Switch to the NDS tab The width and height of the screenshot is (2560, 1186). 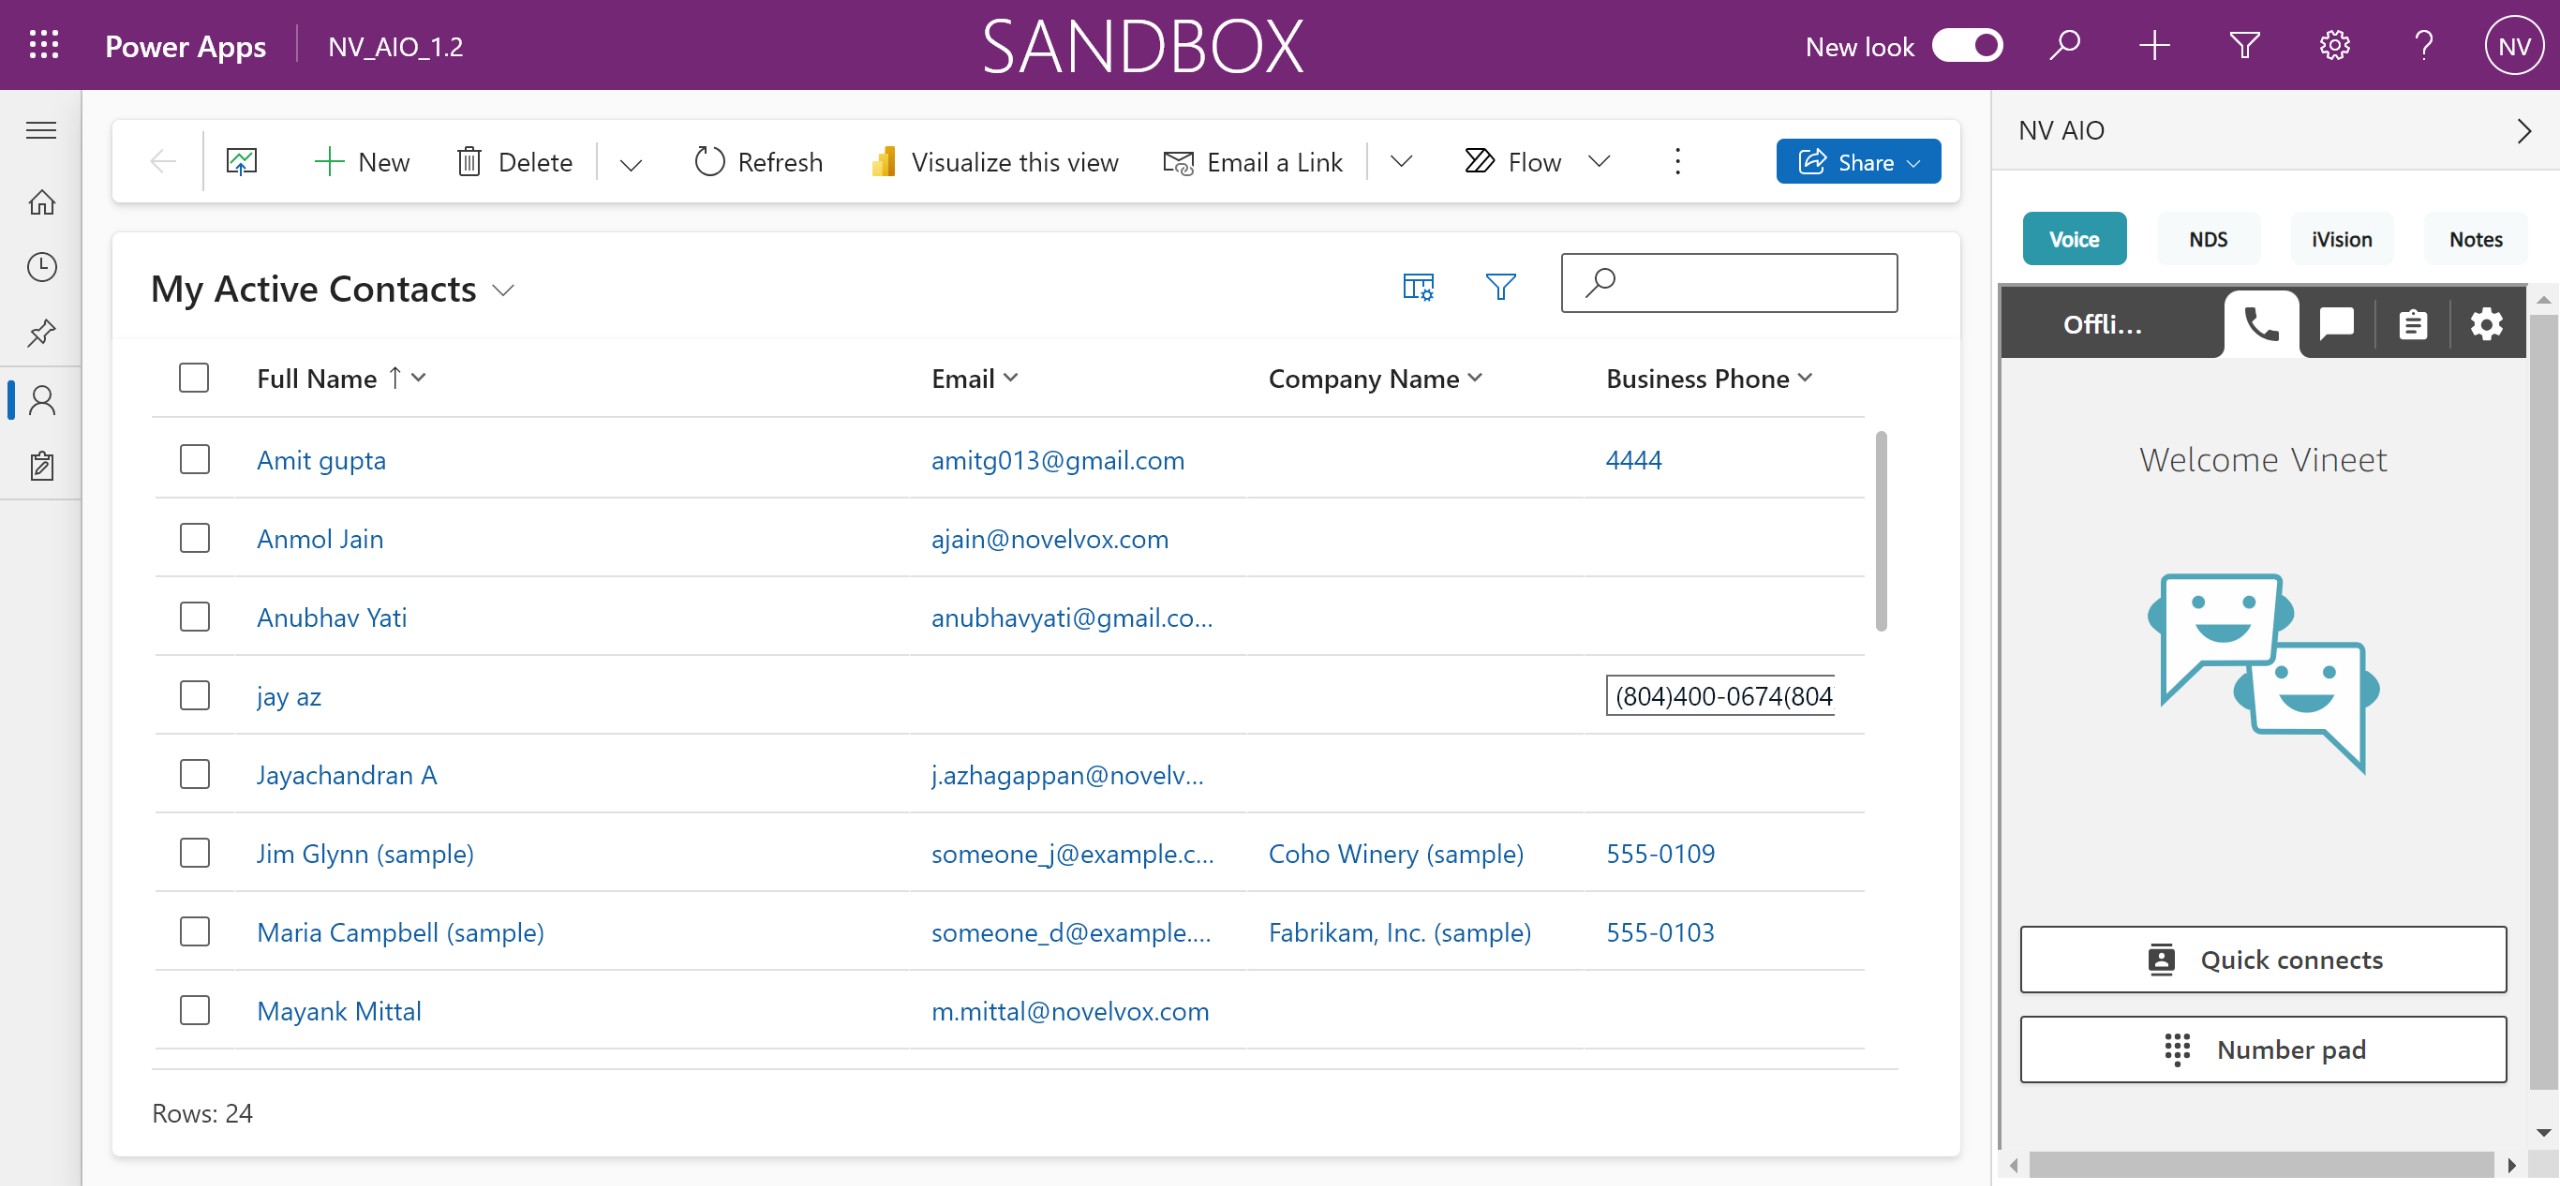[2207, 239]
